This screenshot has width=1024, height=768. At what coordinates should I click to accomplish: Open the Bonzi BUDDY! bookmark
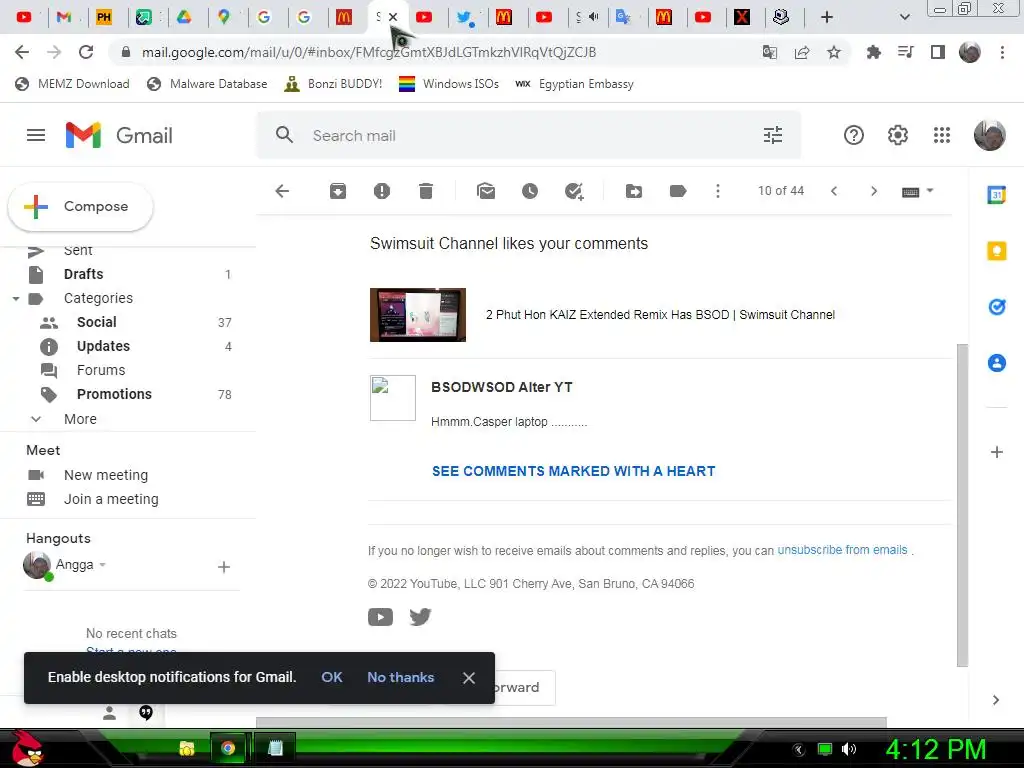click(333, 84)
